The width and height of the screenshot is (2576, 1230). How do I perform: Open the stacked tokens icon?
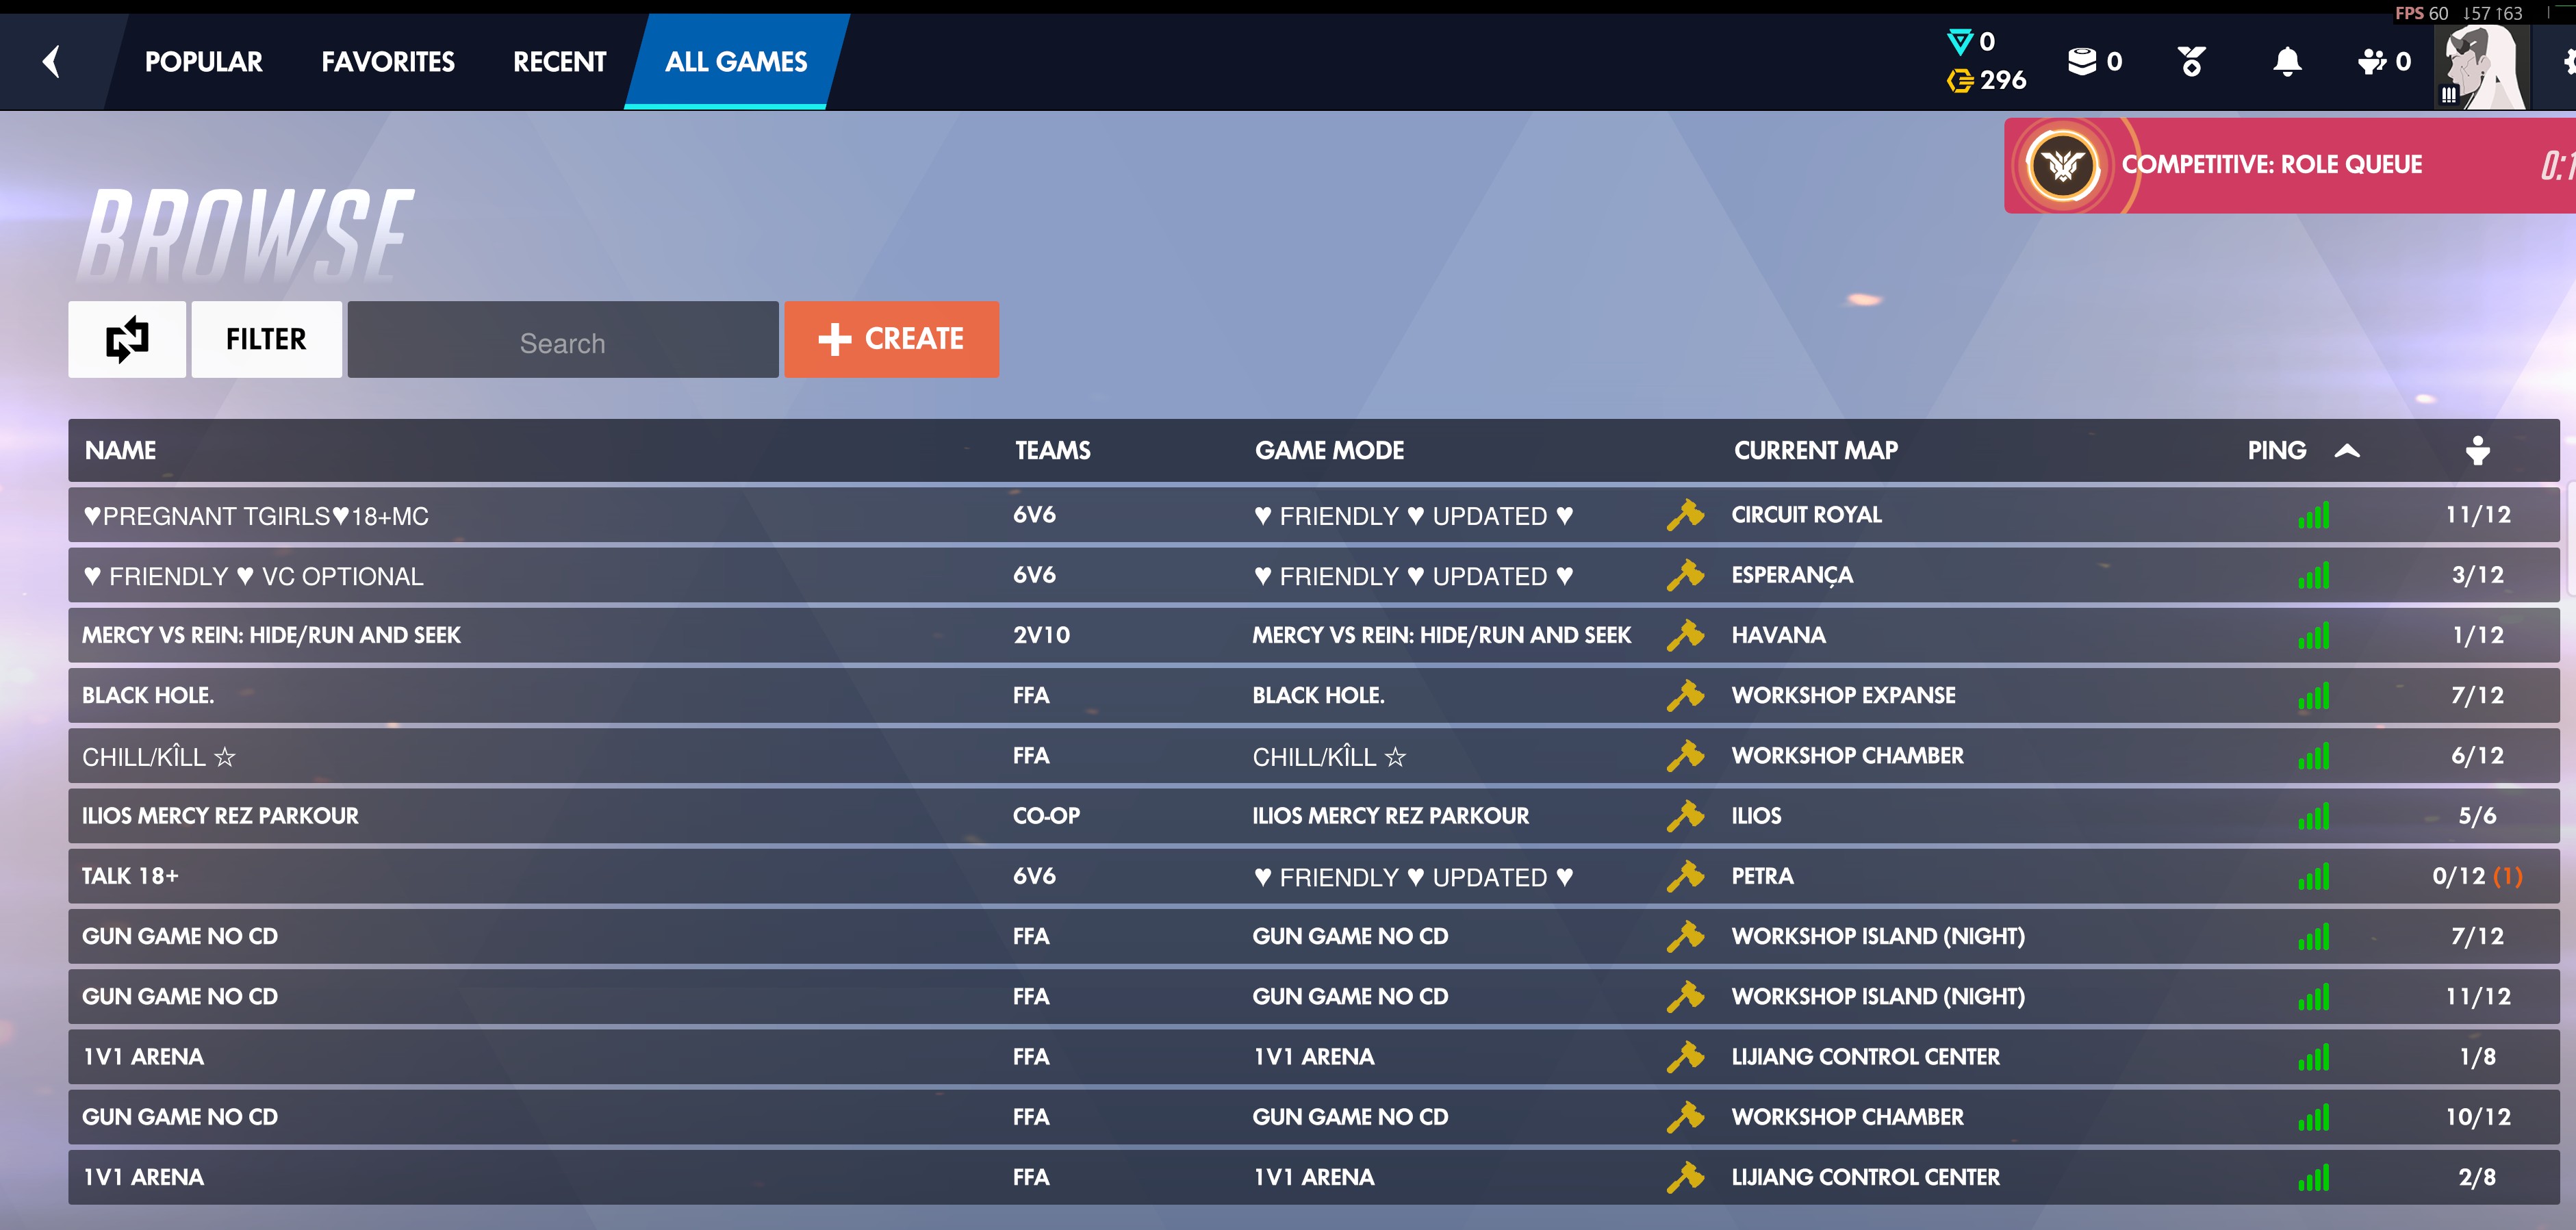click(2082, 62)
